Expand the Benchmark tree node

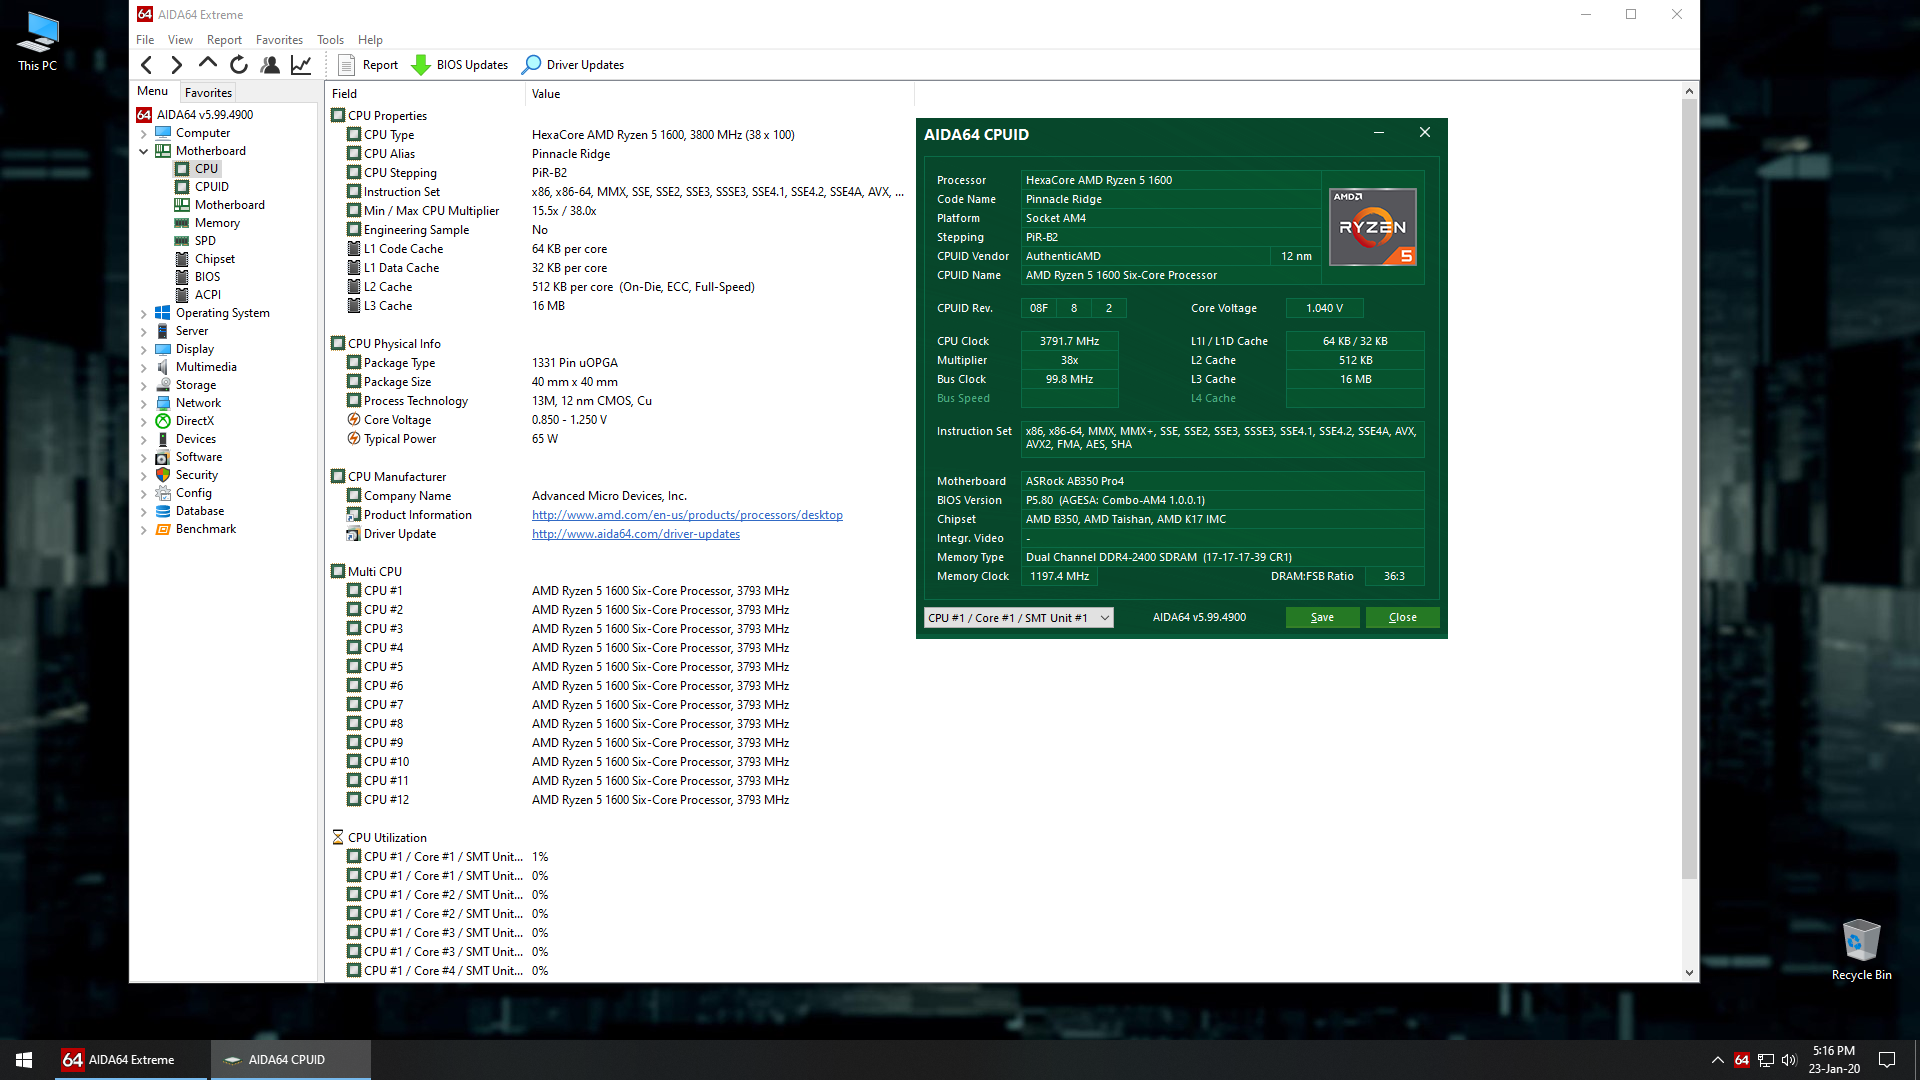143,529
